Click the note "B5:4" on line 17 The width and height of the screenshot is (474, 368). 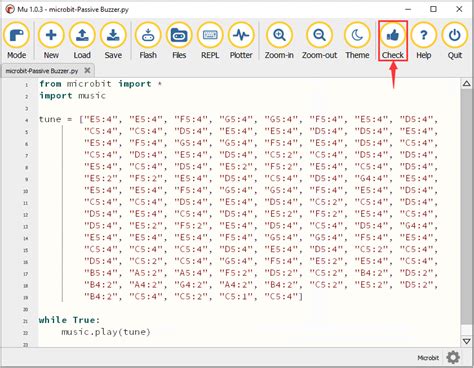pos(101,273)
